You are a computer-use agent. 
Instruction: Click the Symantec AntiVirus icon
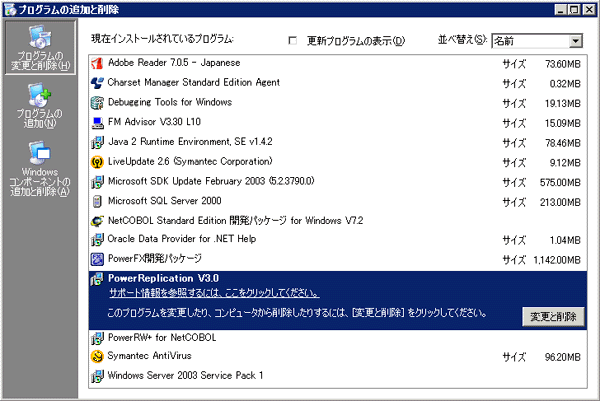[97, 356]
